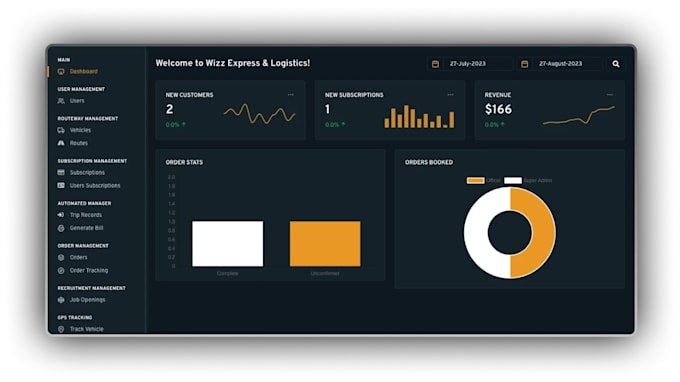Click the search magnifier icon
The height and width of the screenshot is (382, 680).
click(616, 64)
